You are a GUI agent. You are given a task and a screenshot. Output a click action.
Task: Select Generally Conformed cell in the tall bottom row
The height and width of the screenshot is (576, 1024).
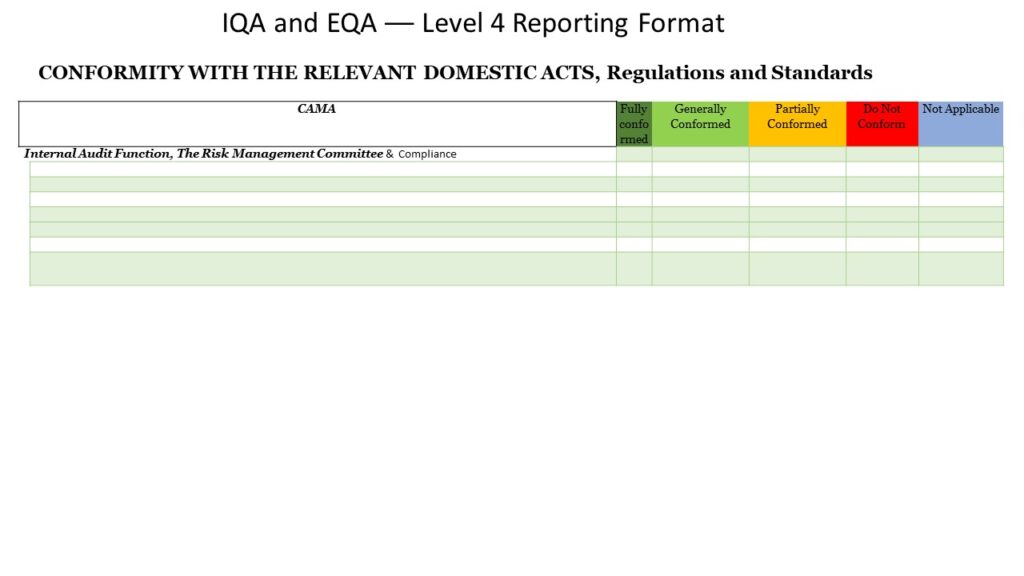click(x=700, y=268)
